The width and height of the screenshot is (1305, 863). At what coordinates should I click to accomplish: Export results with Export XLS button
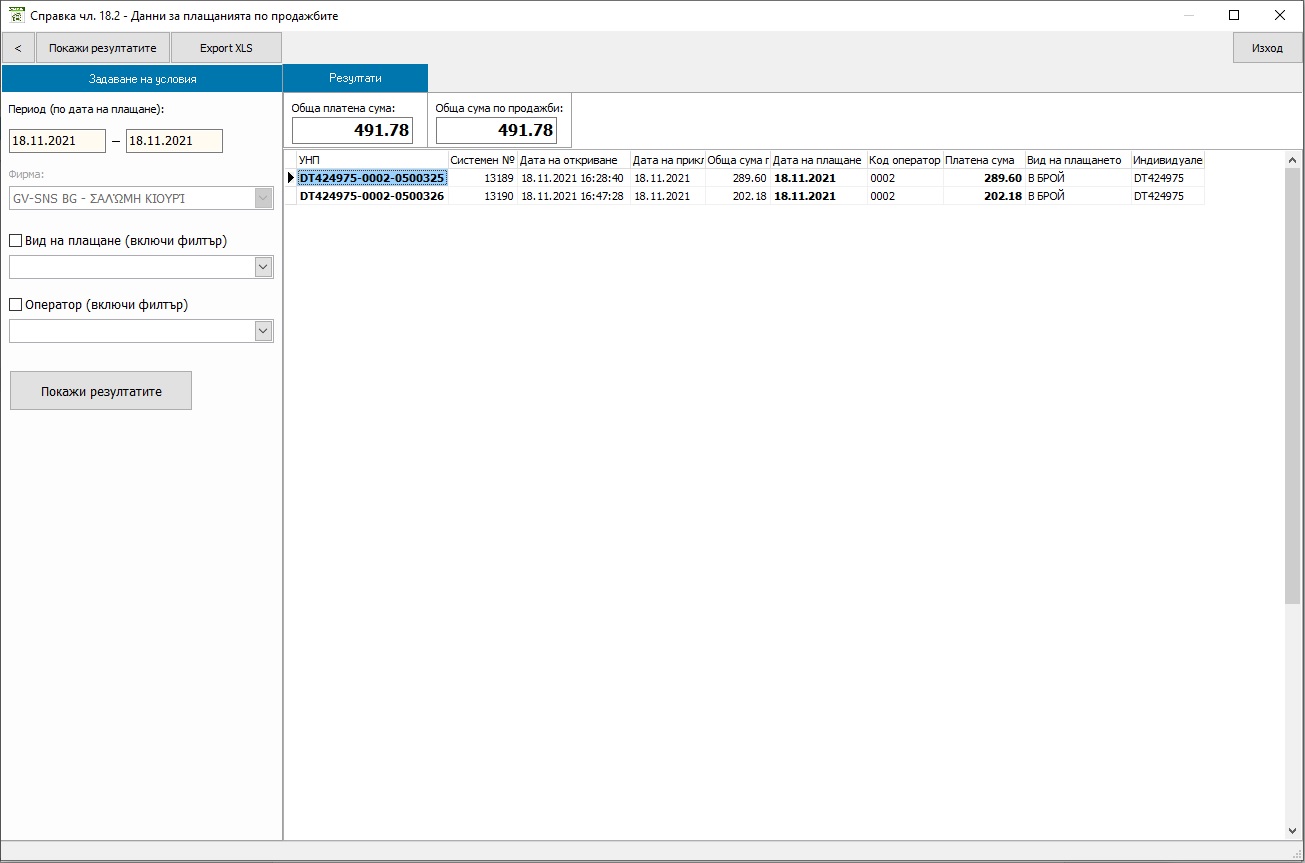(226, 48)
